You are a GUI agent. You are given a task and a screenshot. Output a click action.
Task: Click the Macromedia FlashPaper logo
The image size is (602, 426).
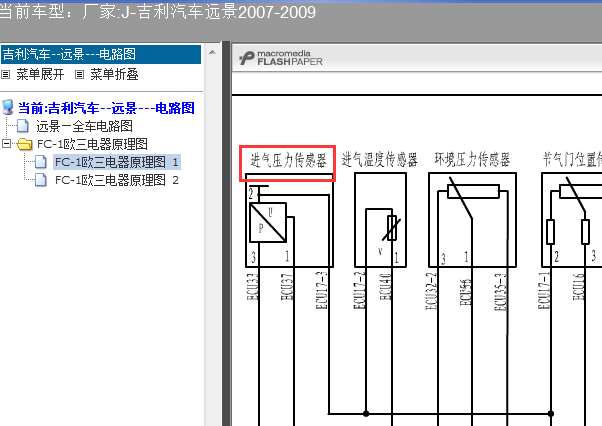281,58
